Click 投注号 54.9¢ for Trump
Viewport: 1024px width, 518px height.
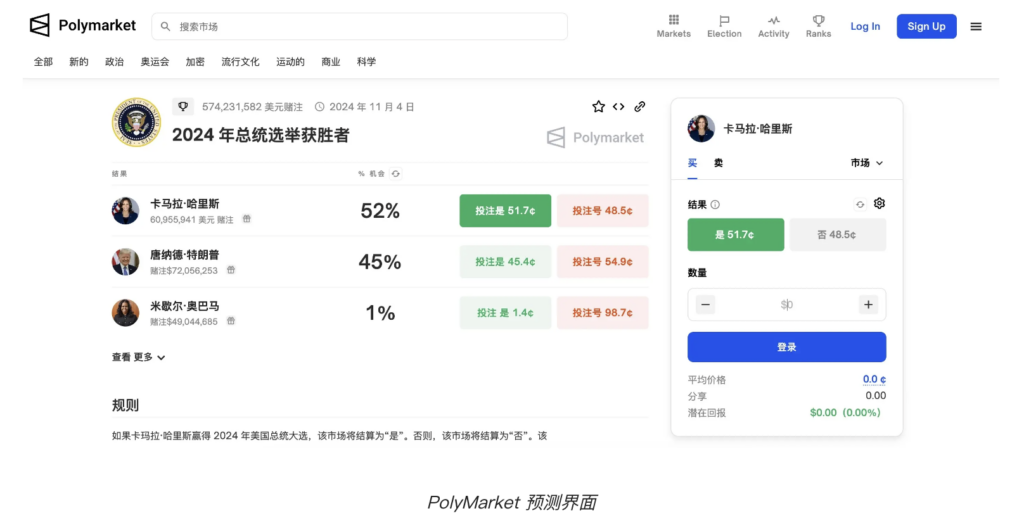(x=602, y=262)
